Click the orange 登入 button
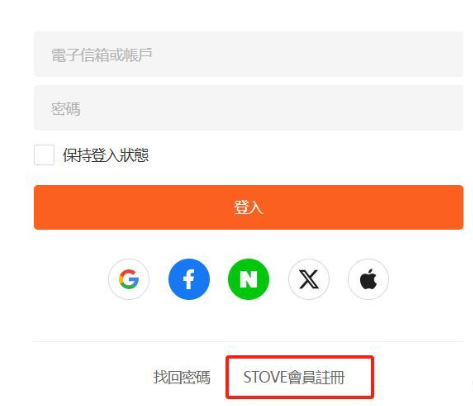 [249, 207]
